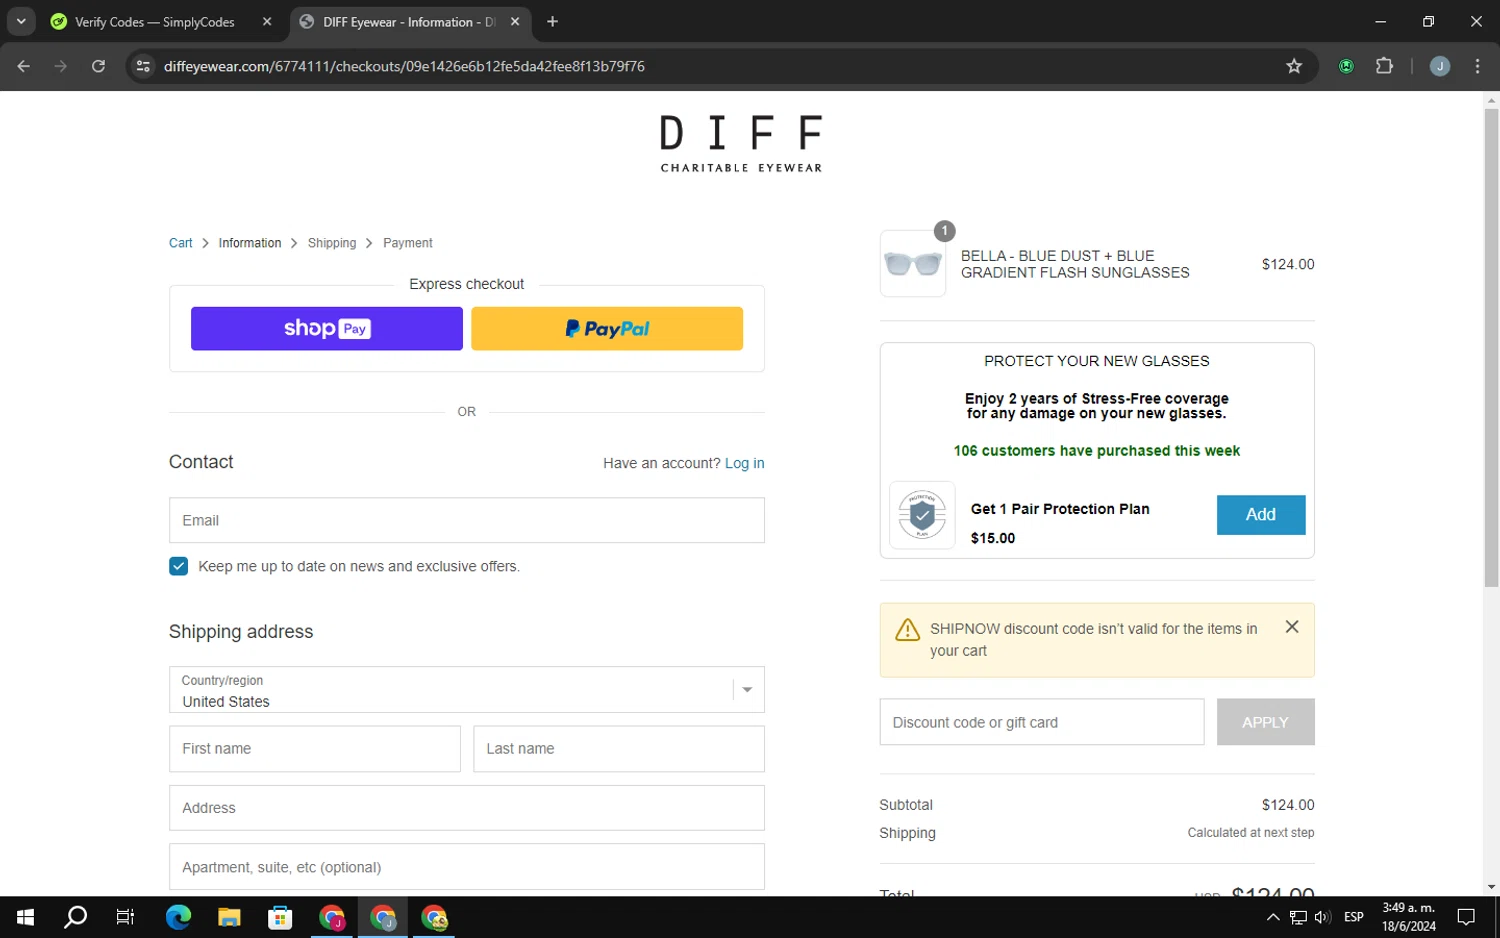This screenshot has width=1500, height=938.
Task: Open the Extensions puzzle icon
Action: tap(1384, 66)
